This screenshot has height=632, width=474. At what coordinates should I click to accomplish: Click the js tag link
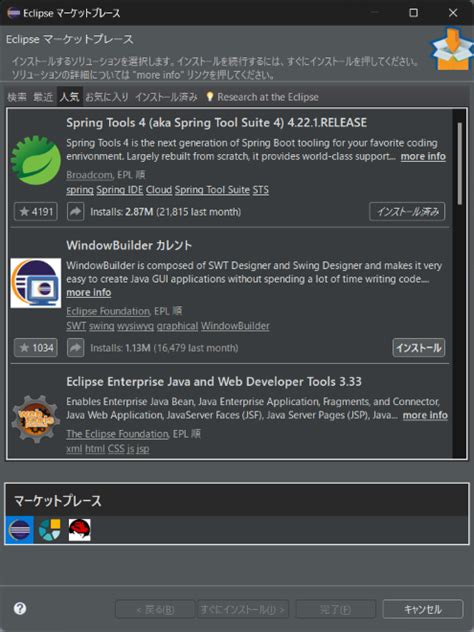click(130, 449)
